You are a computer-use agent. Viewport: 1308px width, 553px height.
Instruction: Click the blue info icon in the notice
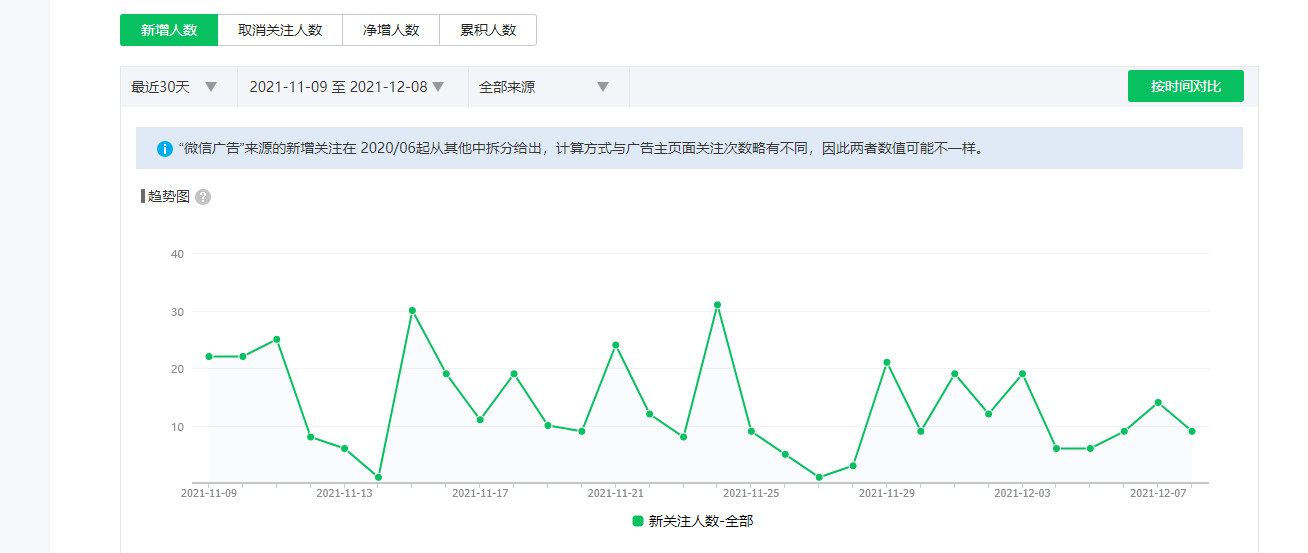click(165, 149)
